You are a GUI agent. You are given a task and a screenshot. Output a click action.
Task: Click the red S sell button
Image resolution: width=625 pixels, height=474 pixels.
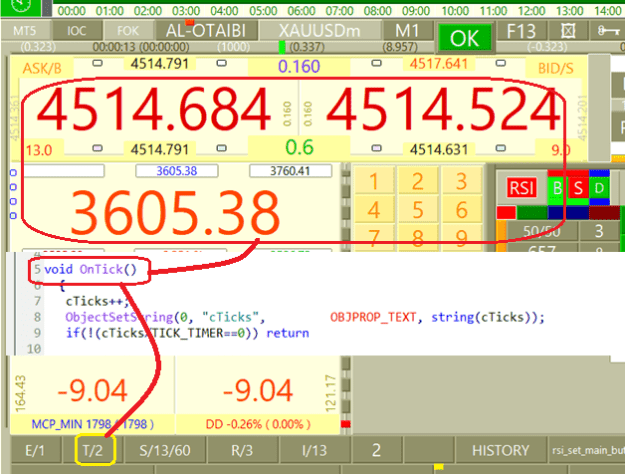pyautogui.click(x=578, y=187)
